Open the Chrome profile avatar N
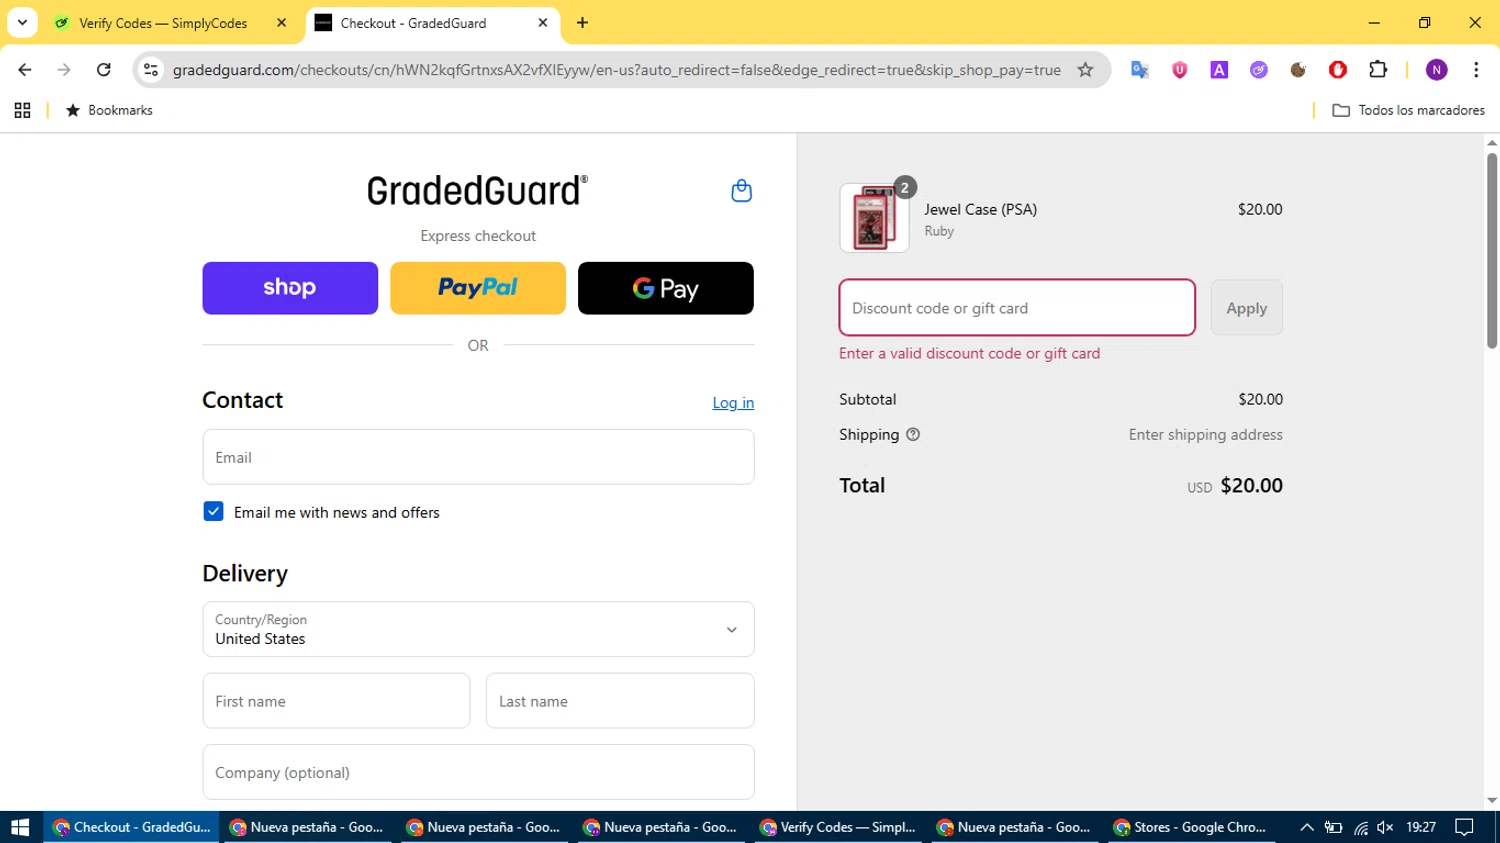Screen dimensions: 1500x843 [x=1437, y=70]
